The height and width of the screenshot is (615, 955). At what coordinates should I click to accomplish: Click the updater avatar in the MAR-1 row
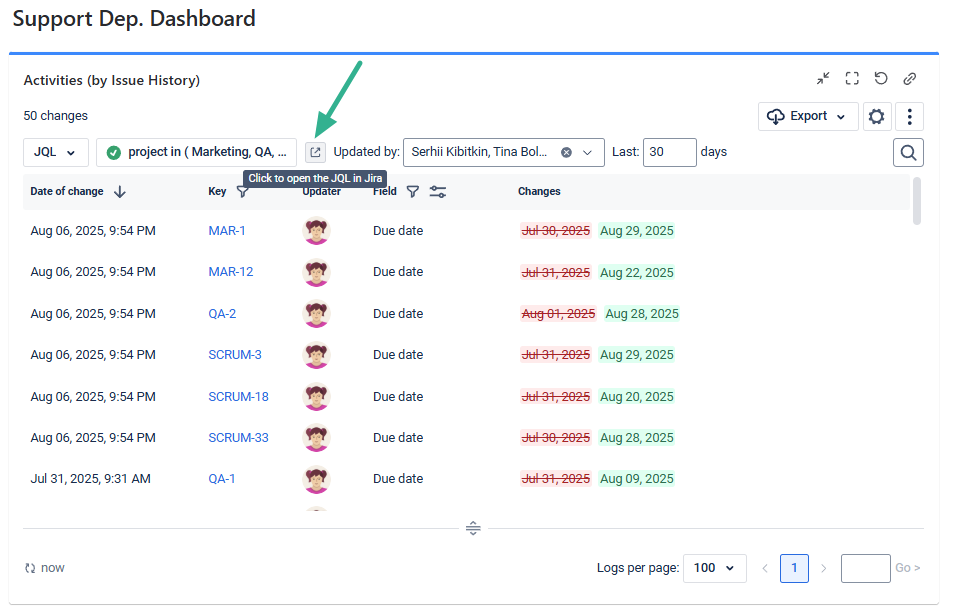pos(316,231)
